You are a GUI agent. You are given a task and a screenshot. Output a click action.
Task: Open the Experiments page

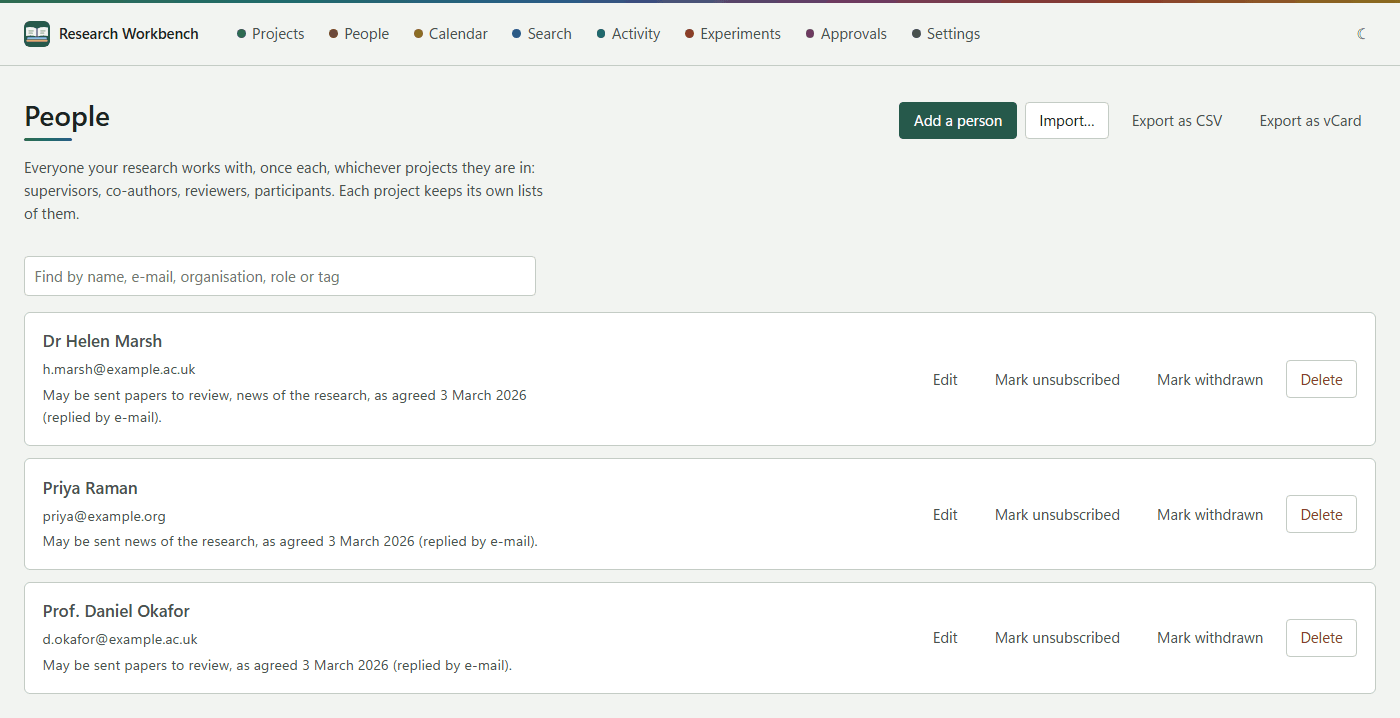point(733,34)
